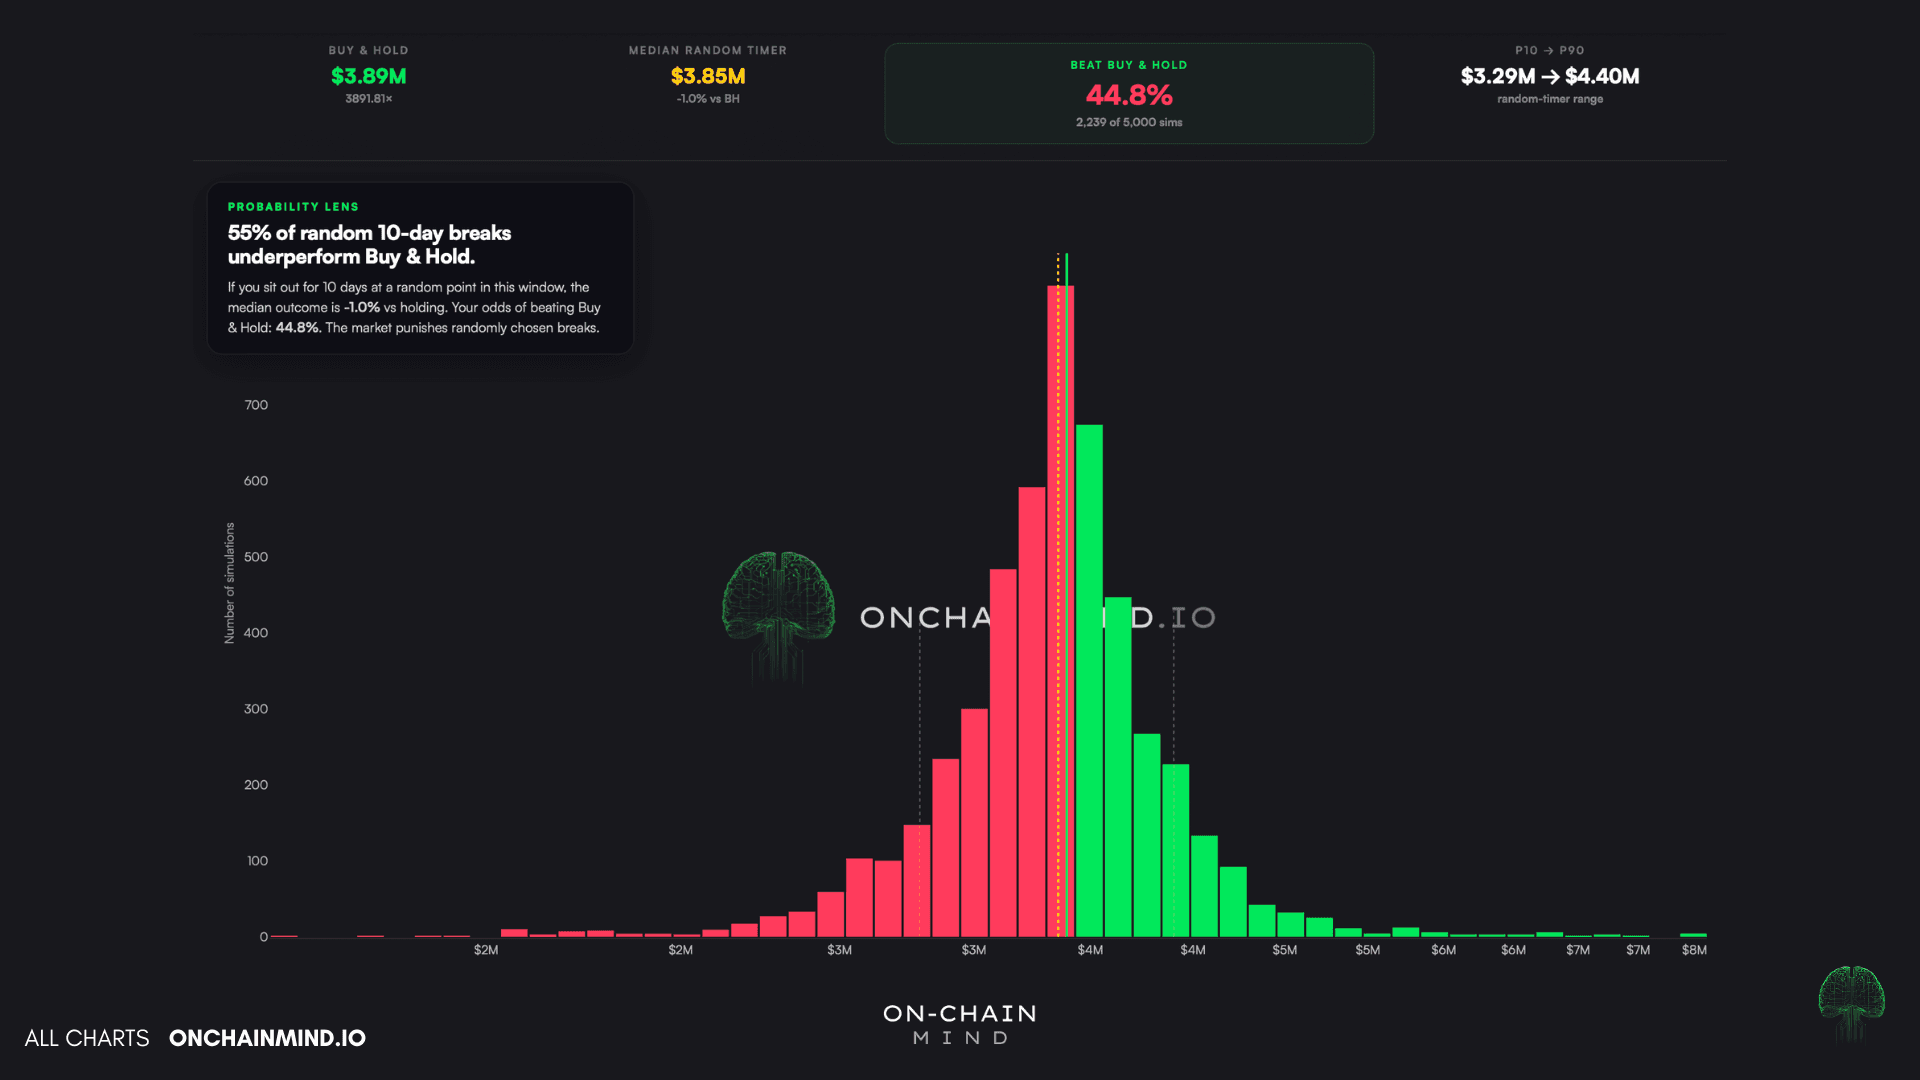Click the tallest red histogram bar
Viewport: 1920px width, 1080px height.
1060,611
